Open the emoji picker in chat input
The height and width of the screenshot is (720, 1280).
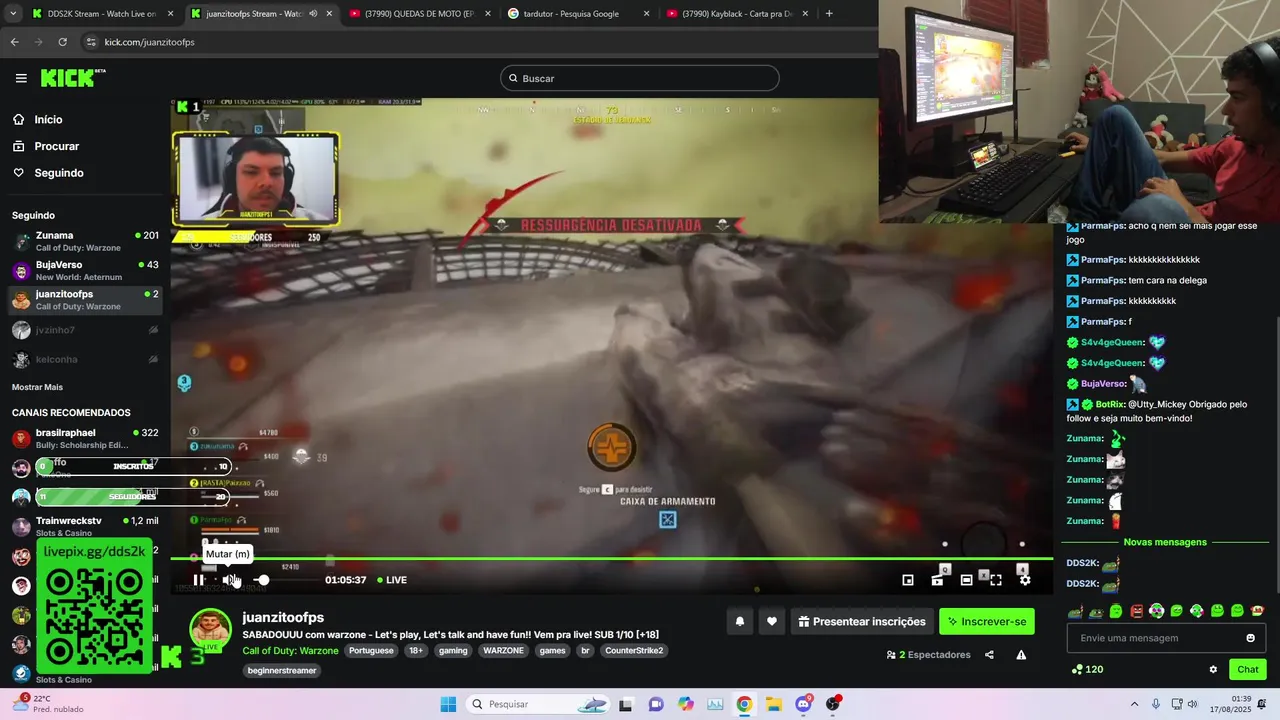pyautogui.click(x=1250, y=638)
